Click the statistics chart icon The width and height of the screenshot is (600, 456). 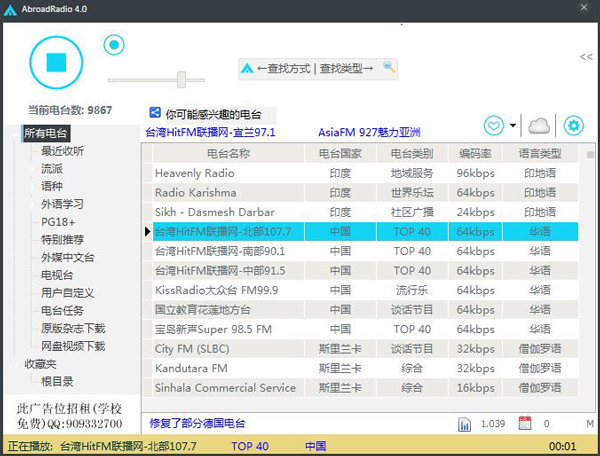coord(464,424)
